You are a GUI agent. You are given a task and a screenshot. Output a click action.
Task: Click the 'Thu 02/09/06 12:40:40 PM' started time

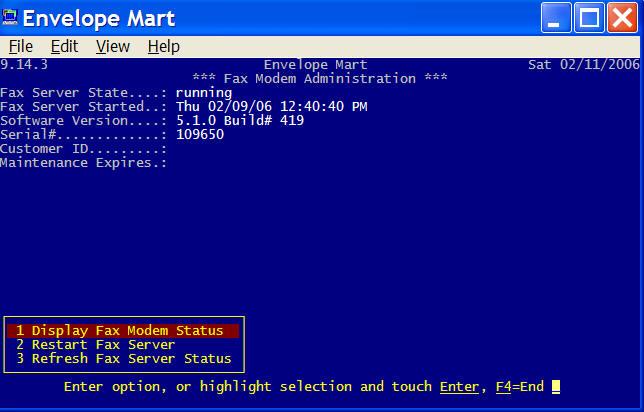[x=271, y=107]
